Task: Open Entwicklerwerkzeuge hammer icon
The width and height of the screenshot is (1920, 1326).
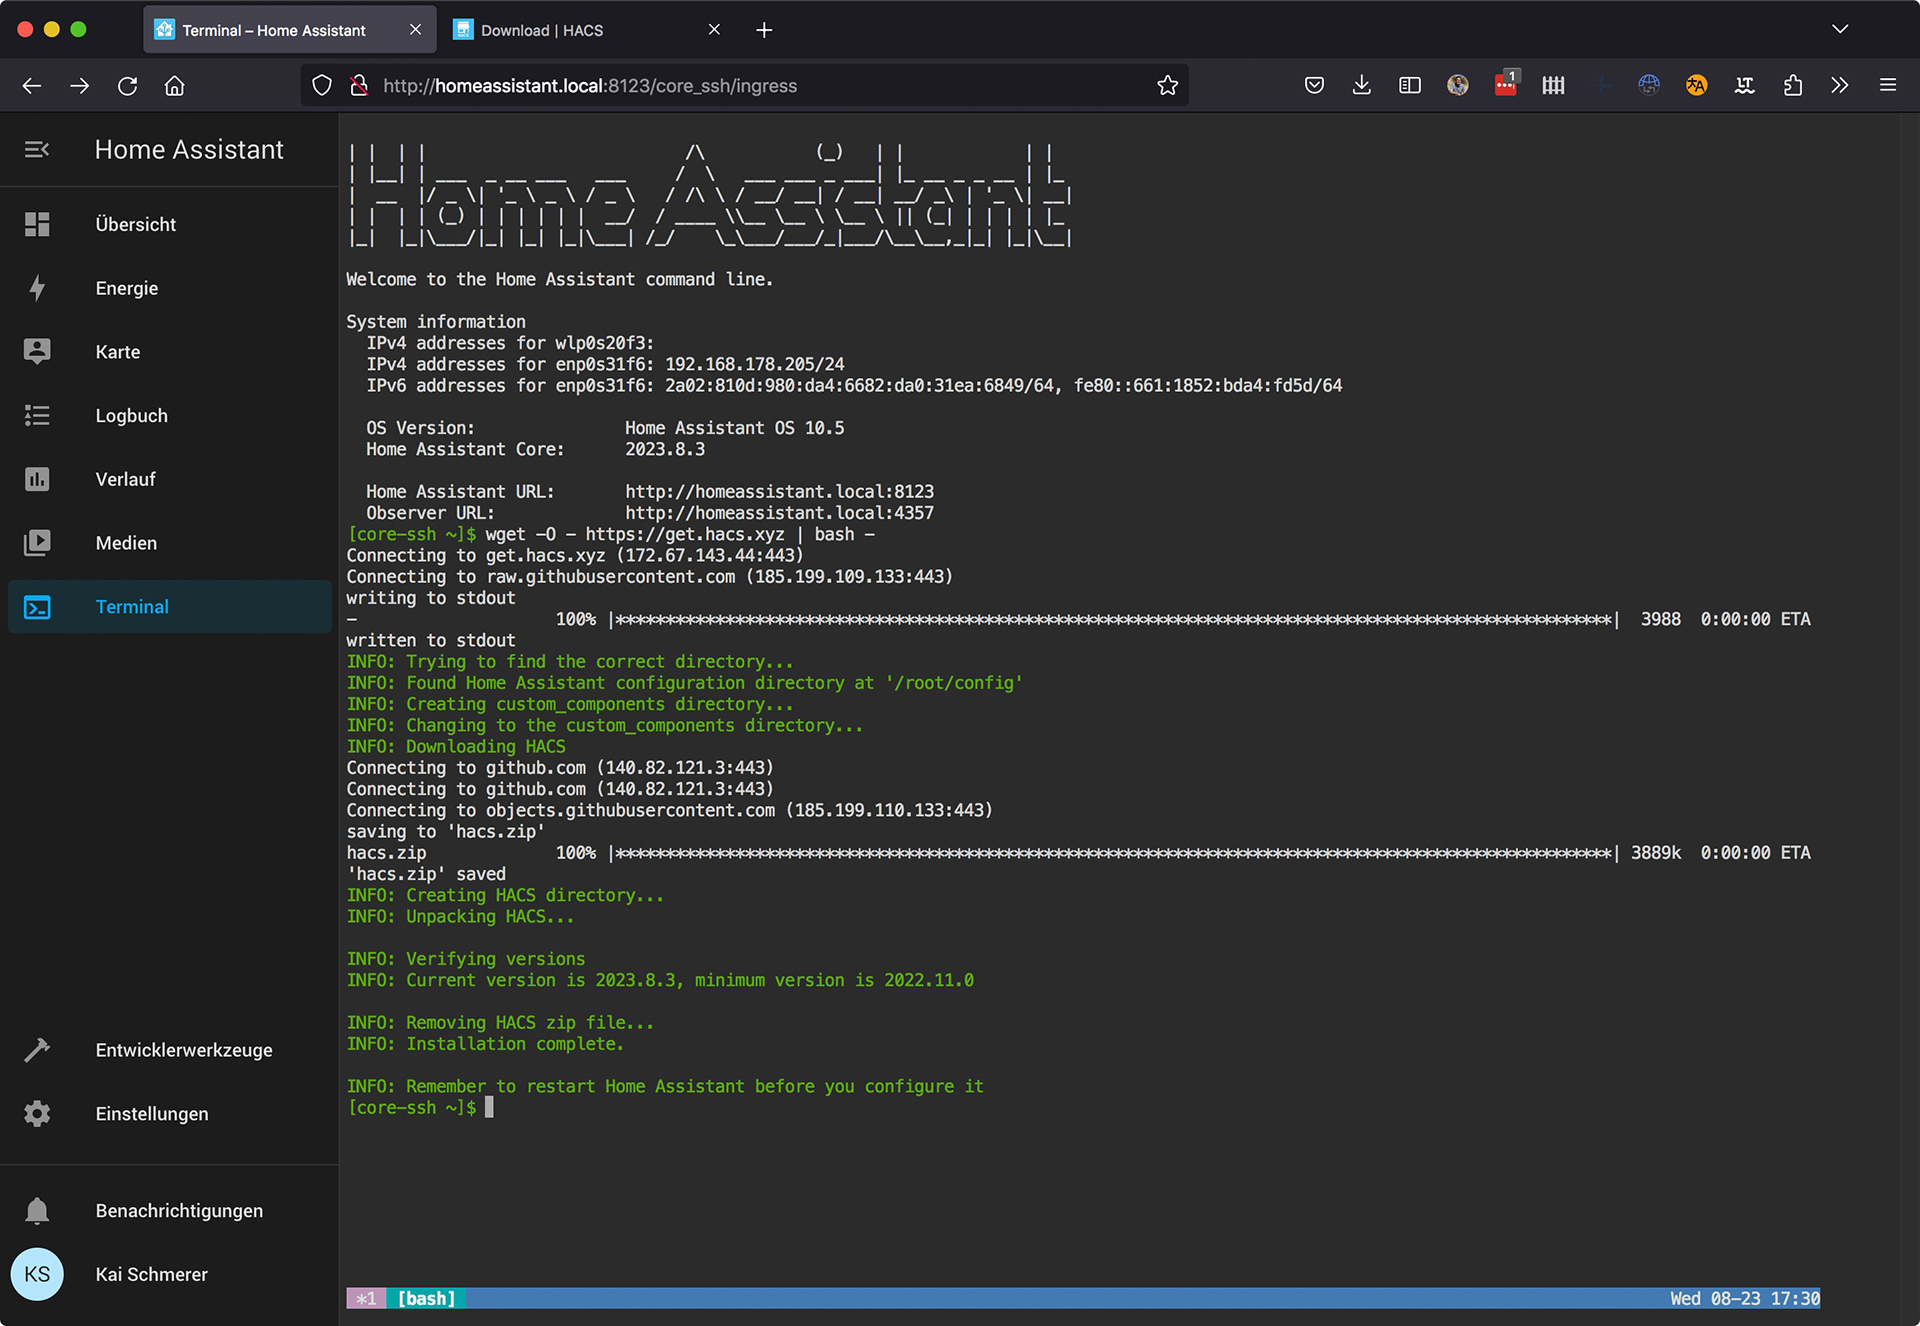Action: [x=37, y=1050]
